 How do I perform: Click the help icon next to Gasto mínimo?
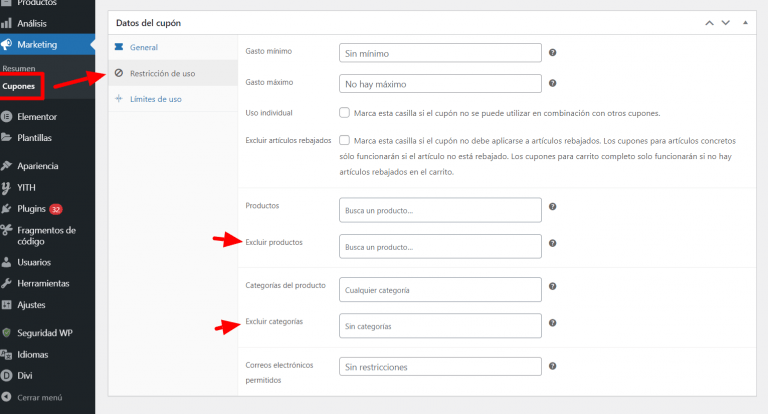pos(552,52)
